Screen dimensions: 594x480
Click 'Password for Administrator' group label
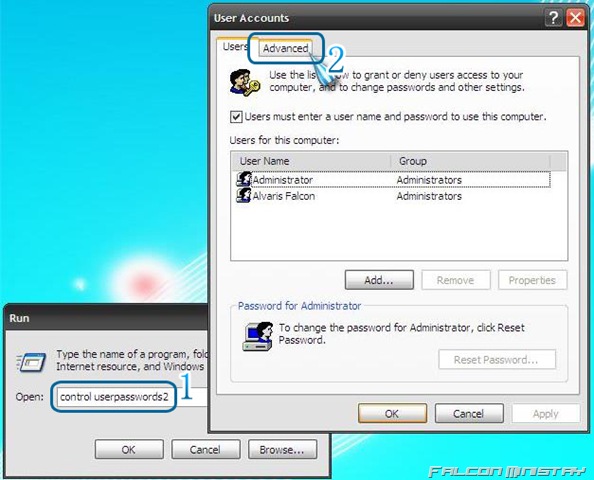point(299,306)
